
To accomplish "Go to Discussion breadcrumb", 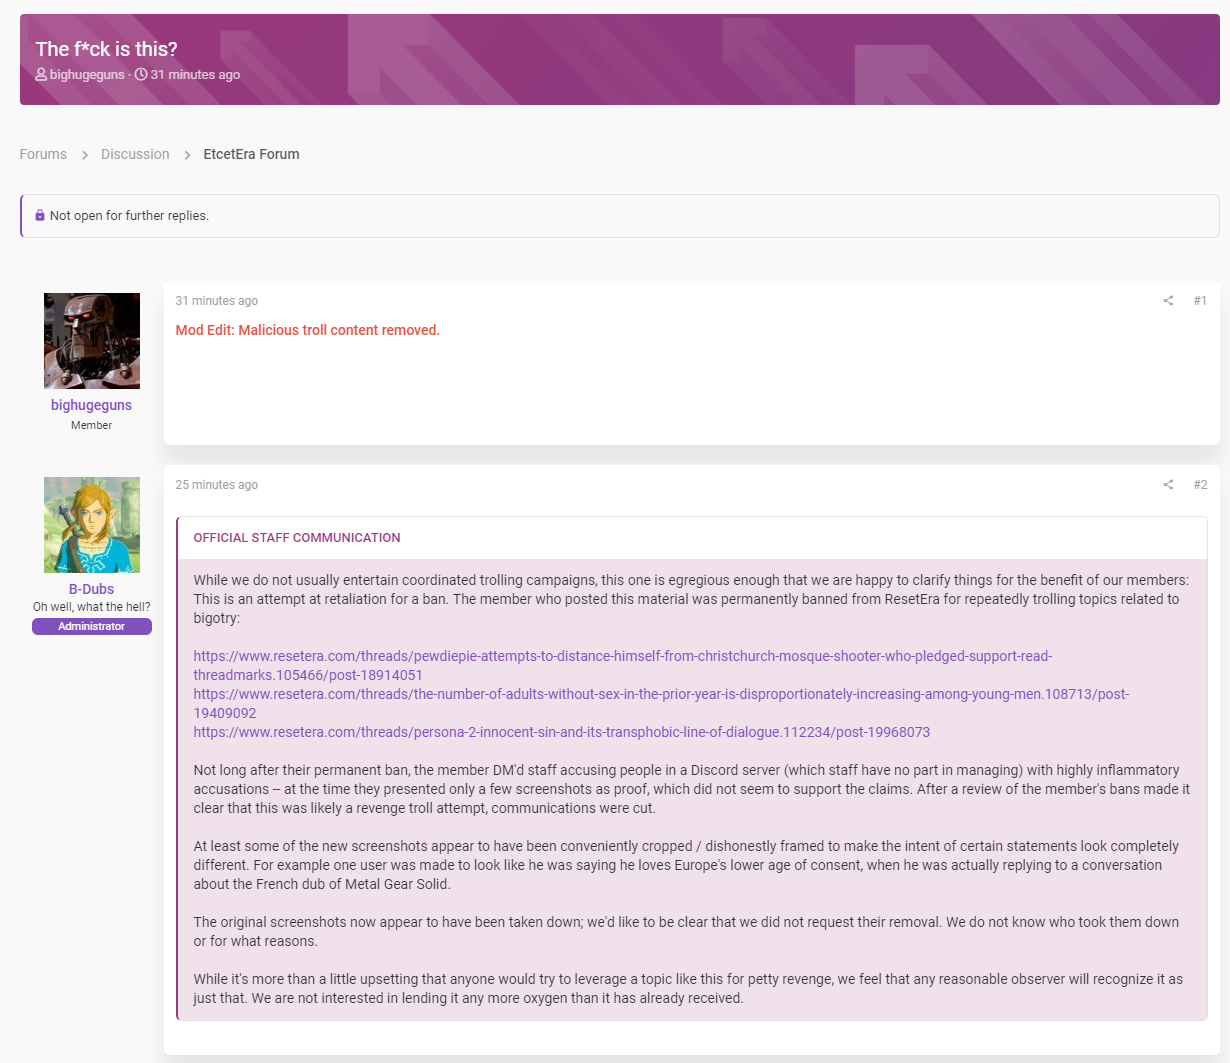I will click(135, 154).
